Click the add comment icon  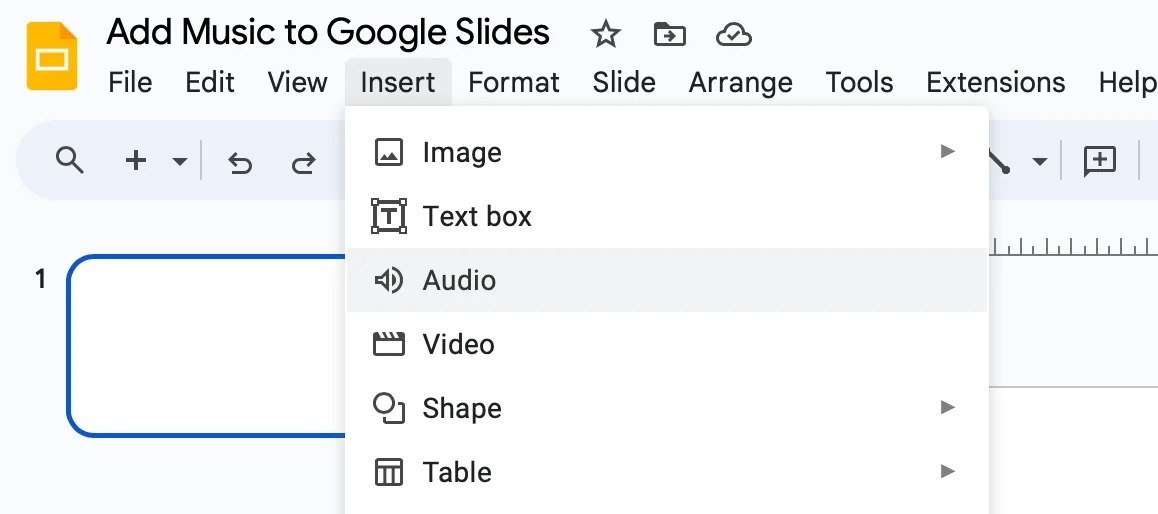(x=1100, y=161)
